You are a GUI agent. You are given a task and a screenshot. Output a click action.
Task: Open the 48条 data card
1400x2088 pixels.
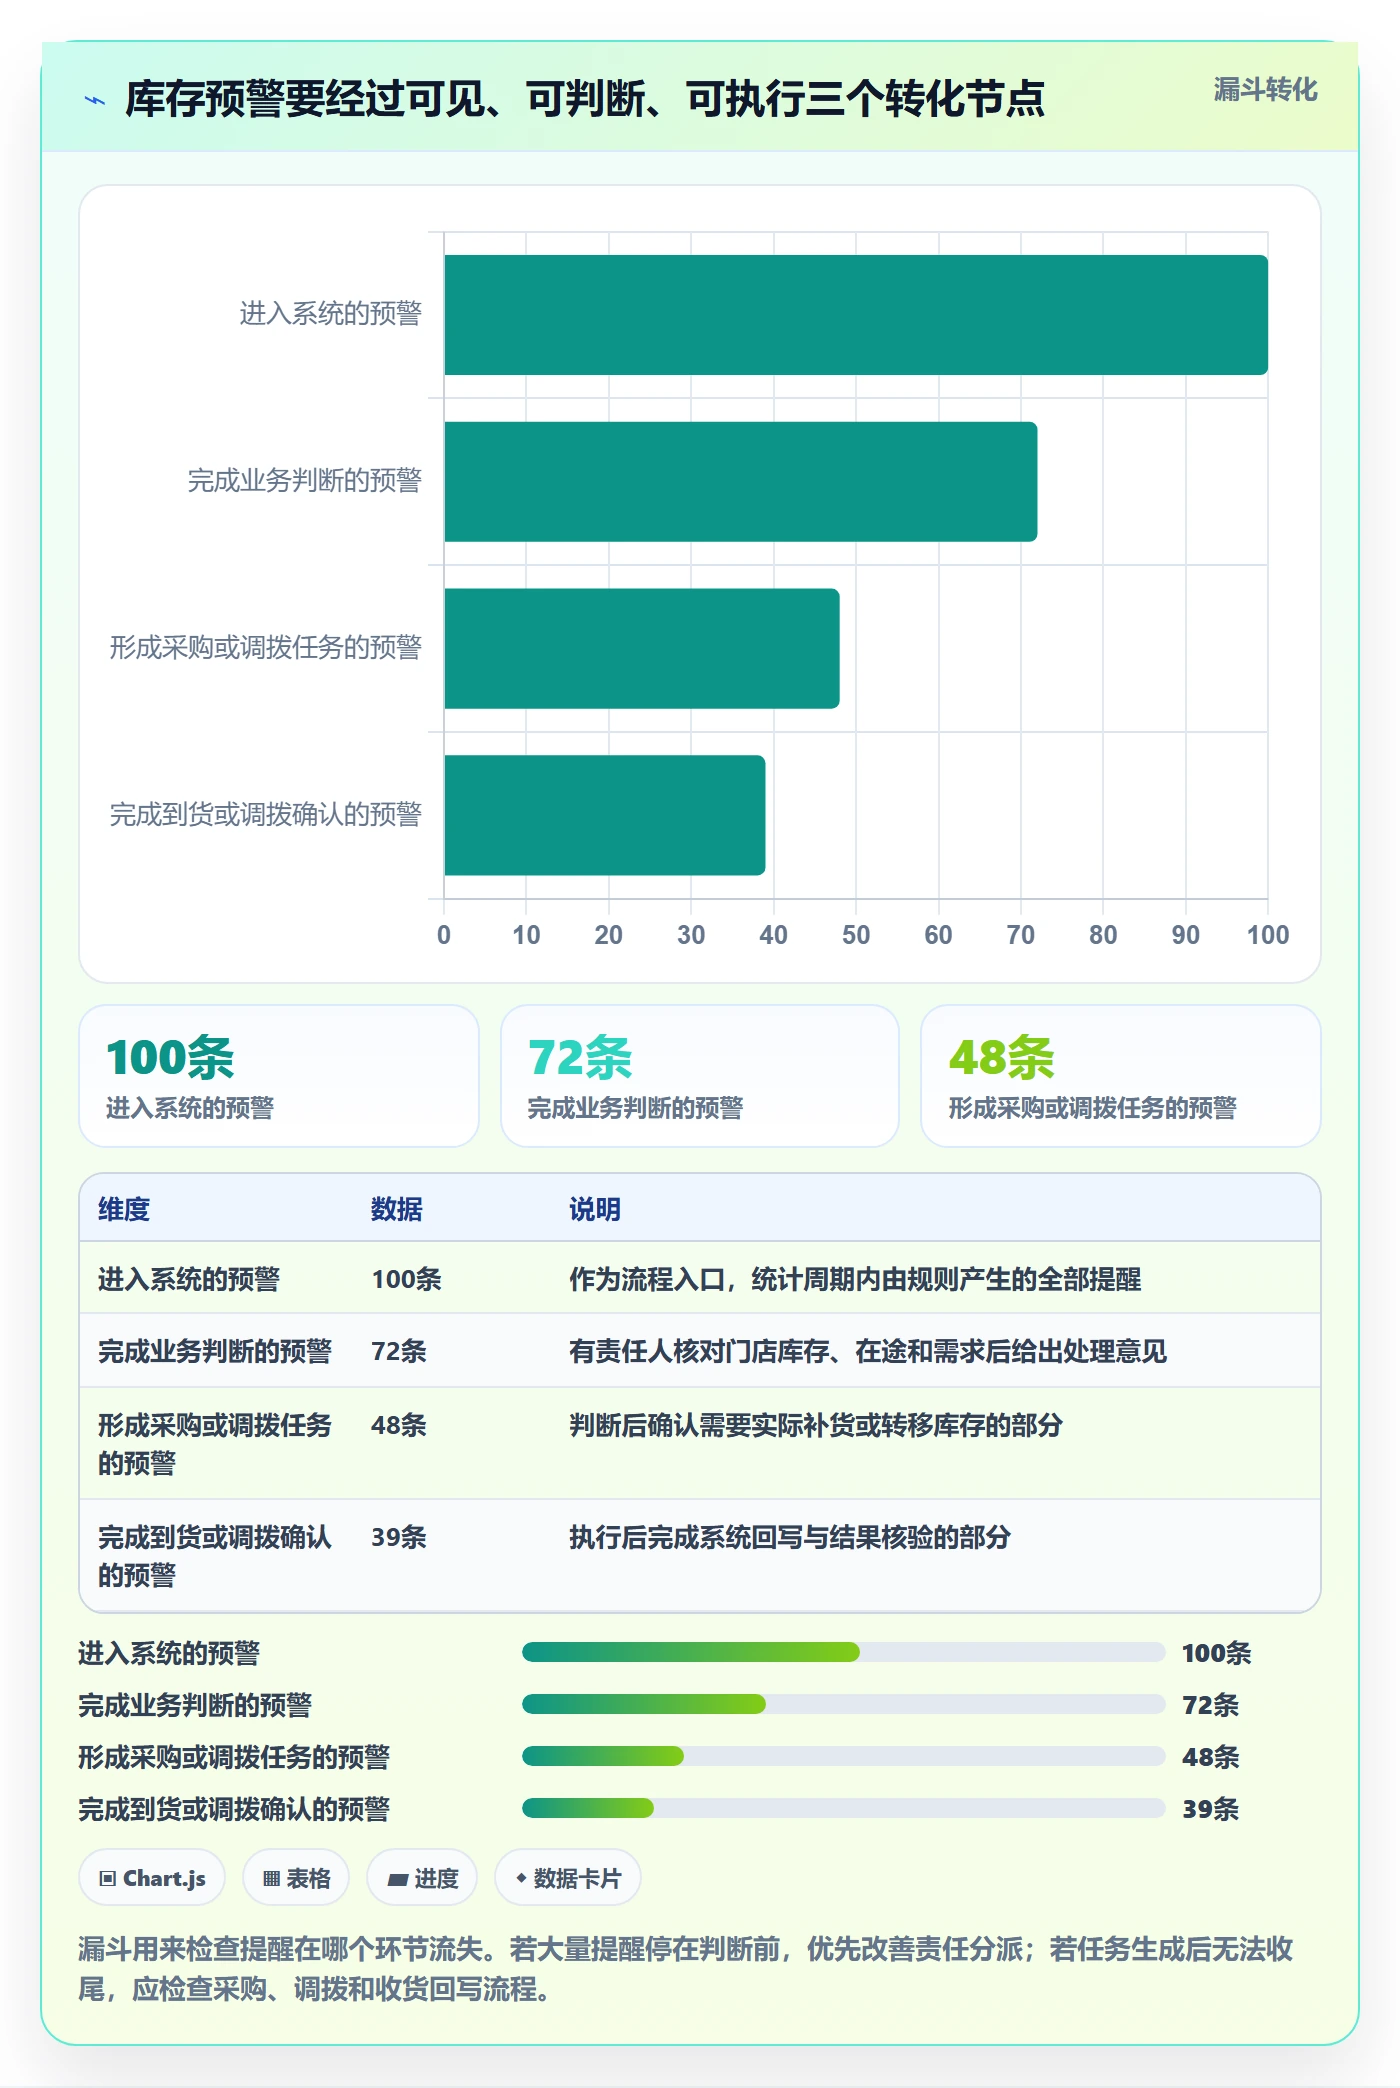point(1121,1076)
